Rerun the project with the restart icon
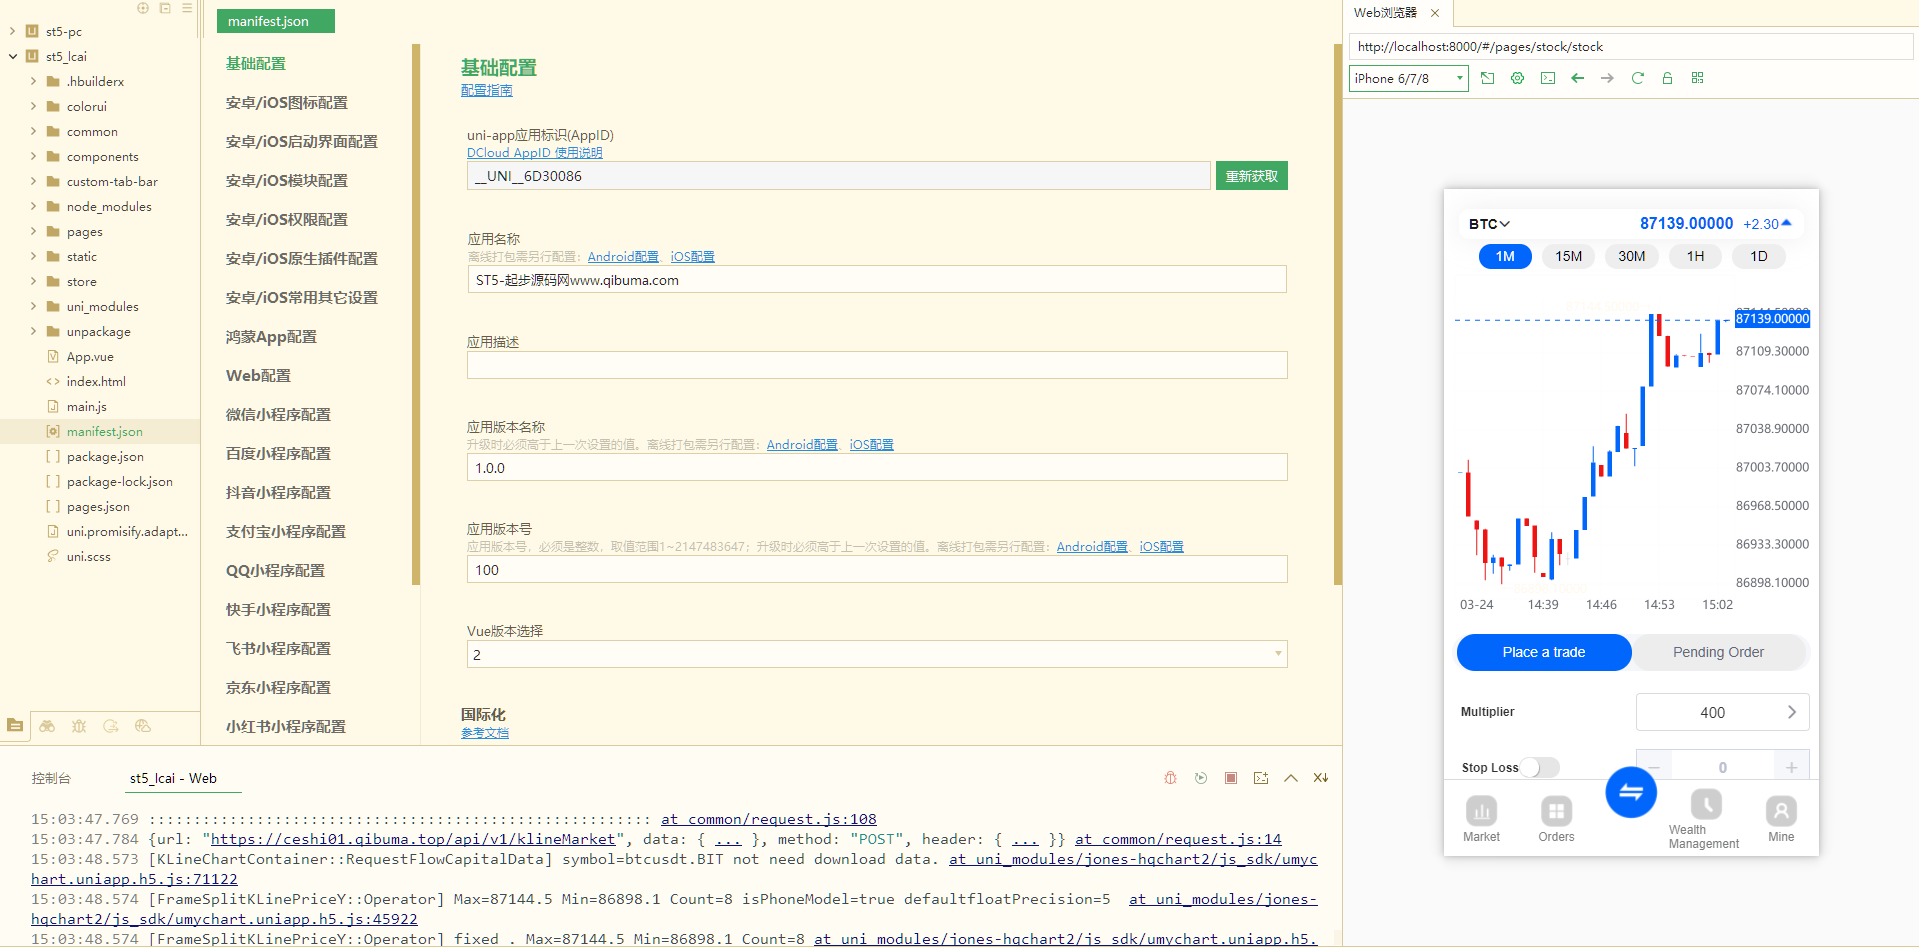The width and height of the screenshot is (1919, 948). point(1201,778)
